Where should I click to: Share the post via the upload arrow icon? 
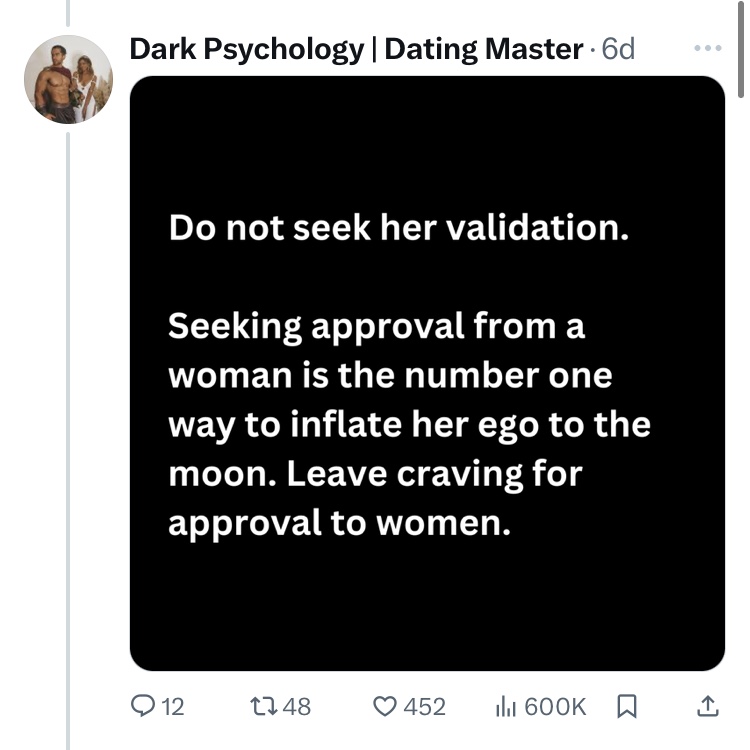click(x=706, y=706)
